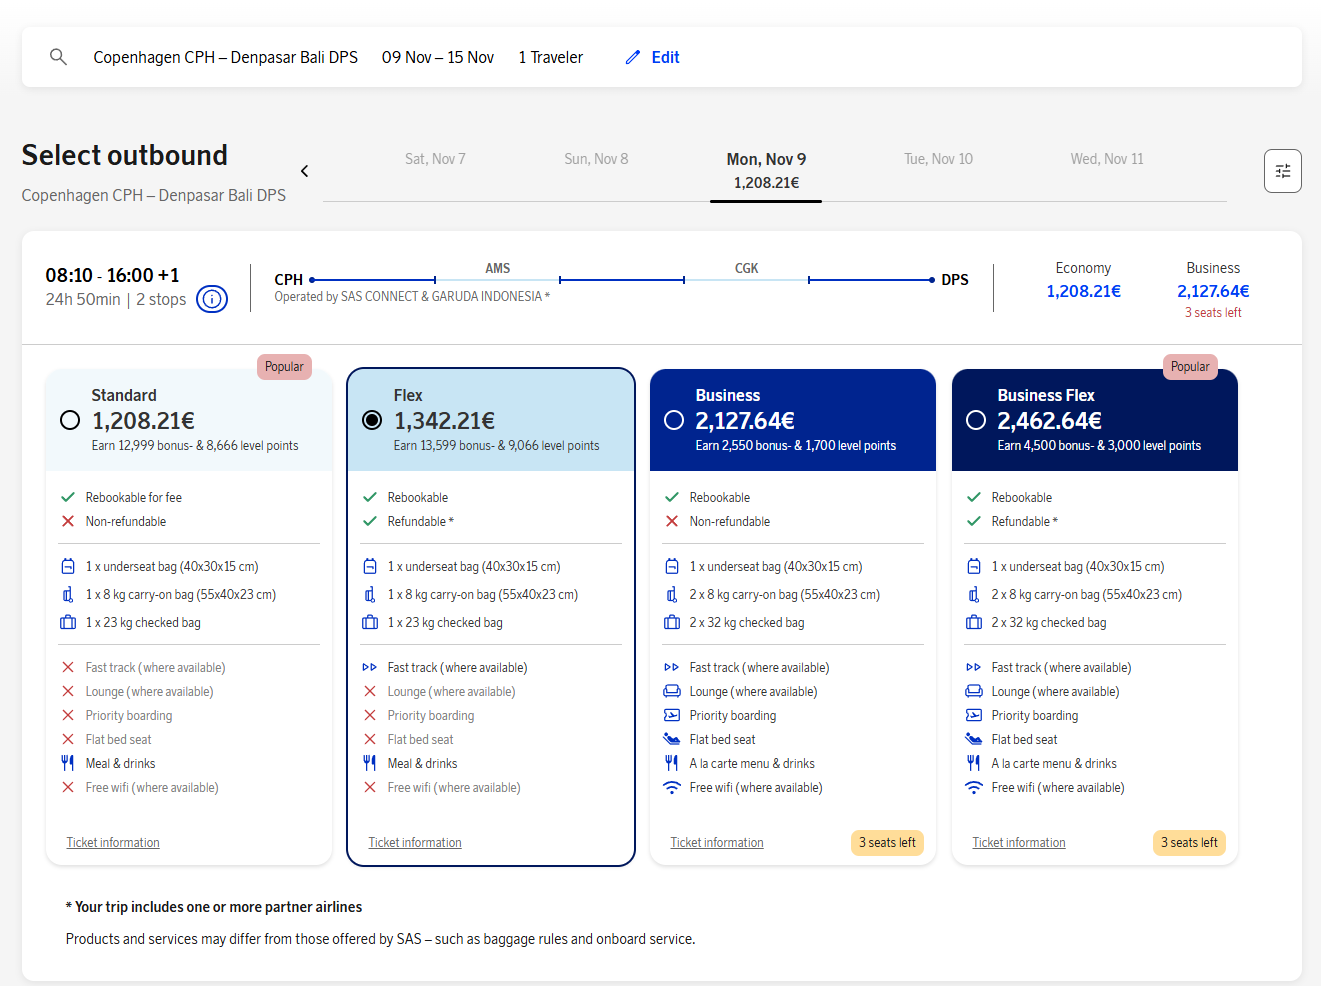Click 'Earn 13,599 bonus- & 9,066 level points' text
The height and width of the screenshot is (986, 1321).
(496, 446)
